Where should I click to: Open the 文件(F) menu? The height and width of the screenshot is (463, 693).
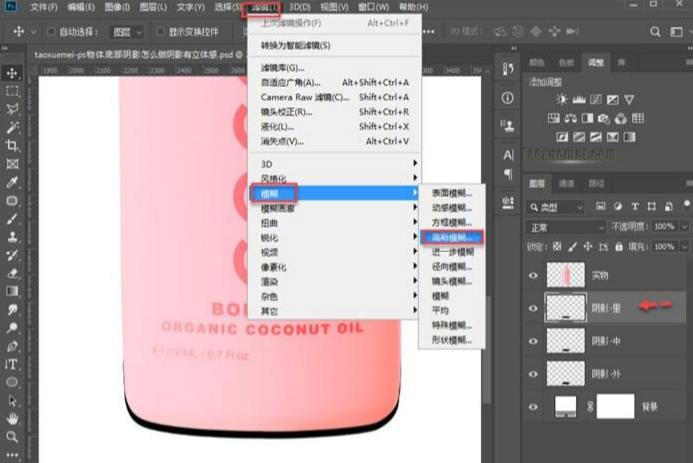[x=44, y=7]
